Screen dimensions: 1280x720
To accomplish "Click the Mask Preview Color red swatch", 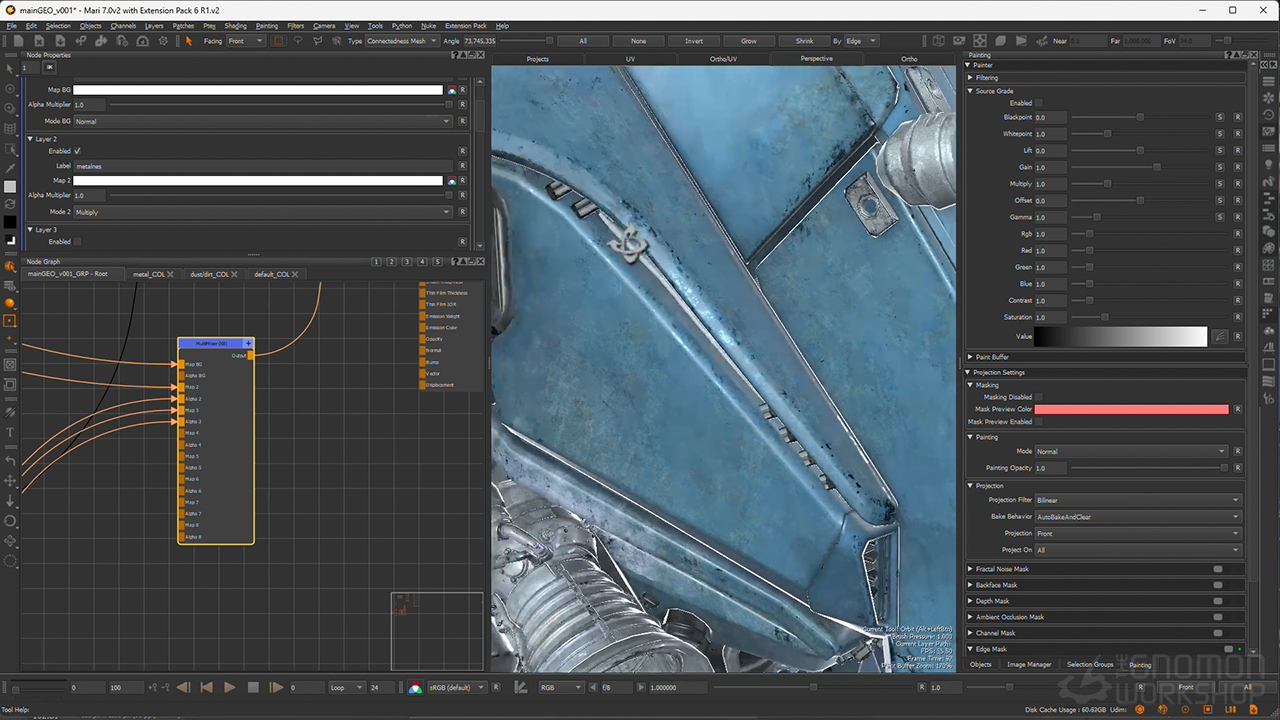I will [1131, 409].
